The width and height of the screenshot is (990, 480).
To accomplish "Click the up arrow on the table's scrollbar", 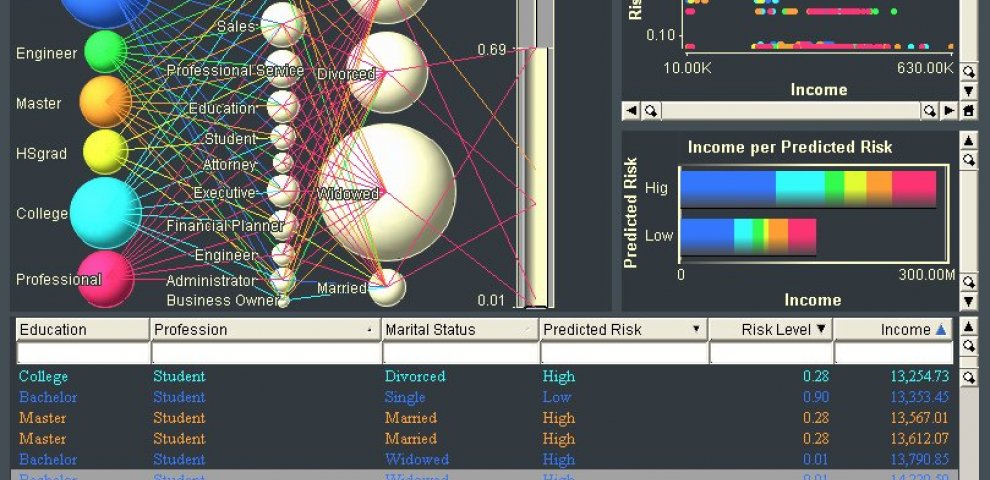I will [x=968, y=327].
